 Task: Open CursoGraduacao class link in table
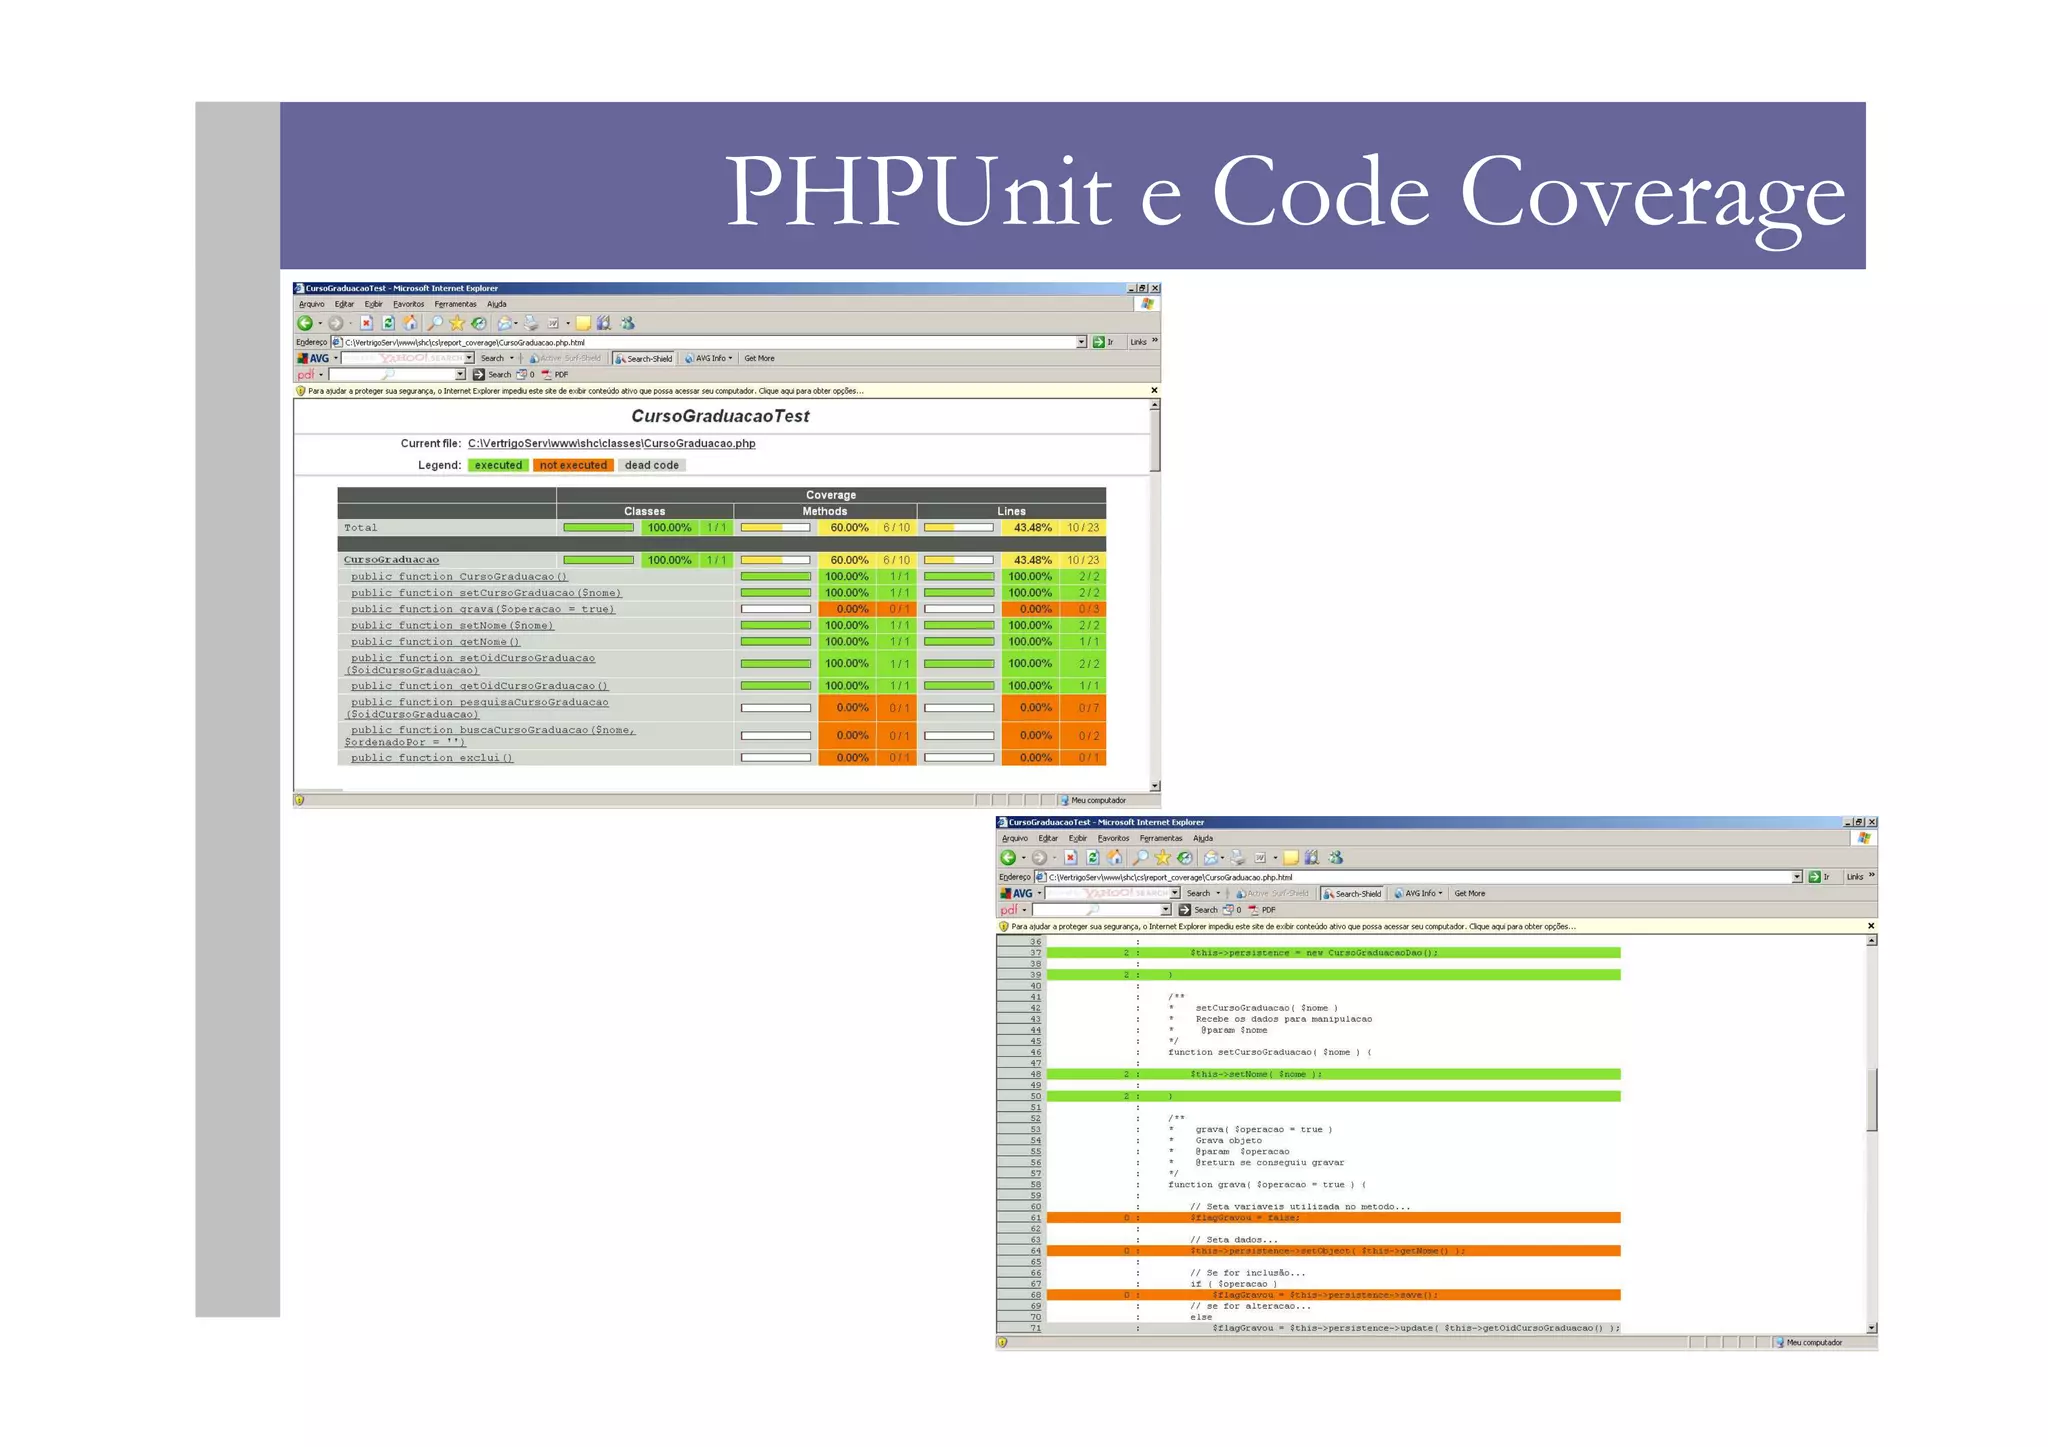pyautogui.click(x=391, y=560)
